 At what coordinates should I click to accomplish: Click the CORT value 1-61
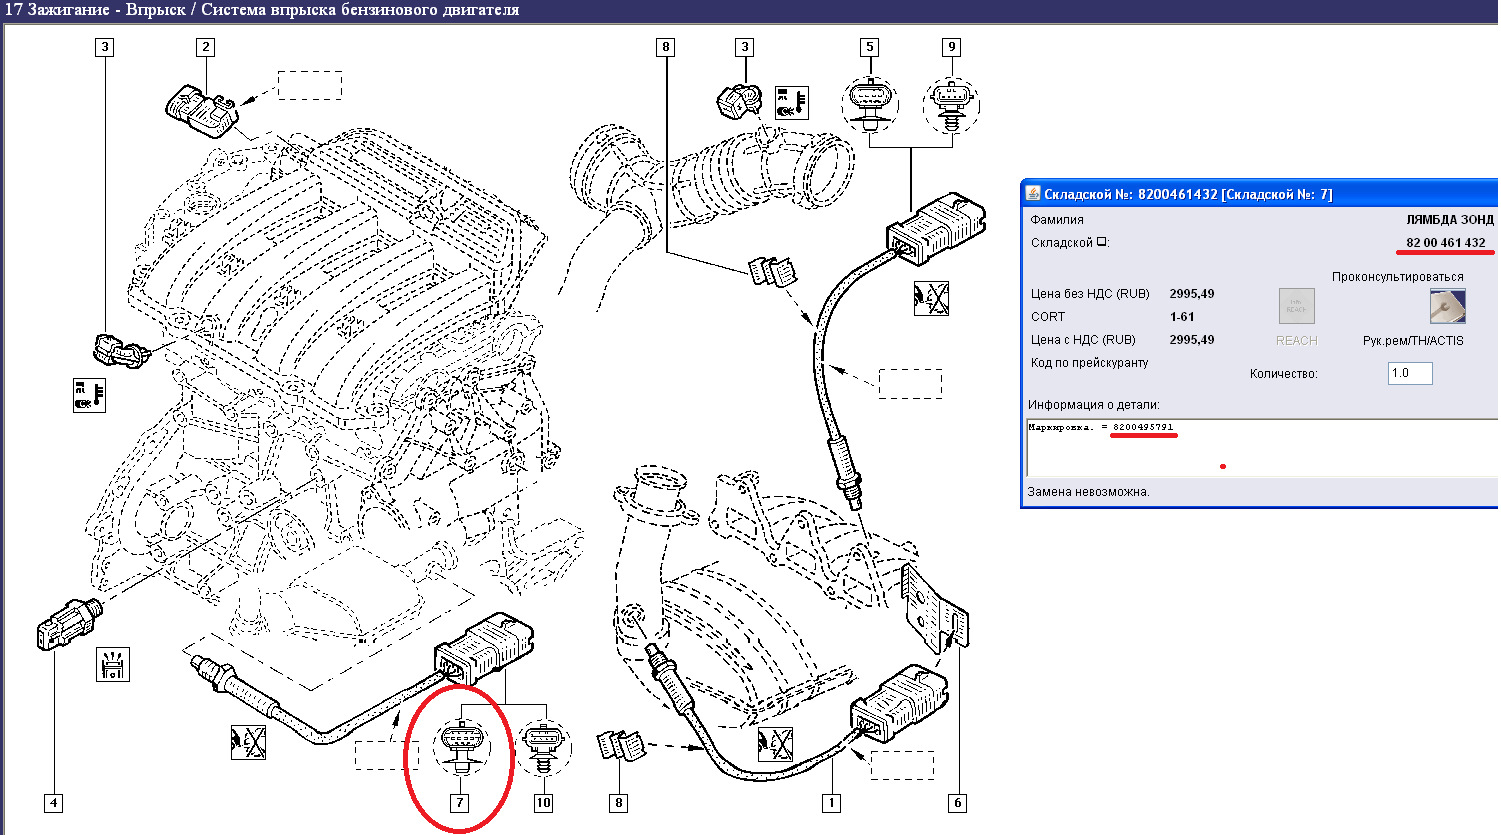click(1182, 316)
